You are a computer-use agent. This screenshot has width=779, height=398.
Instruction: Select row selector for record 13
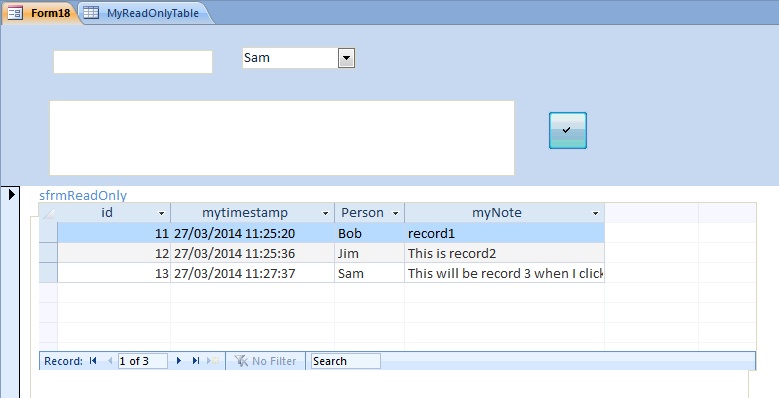48,273
